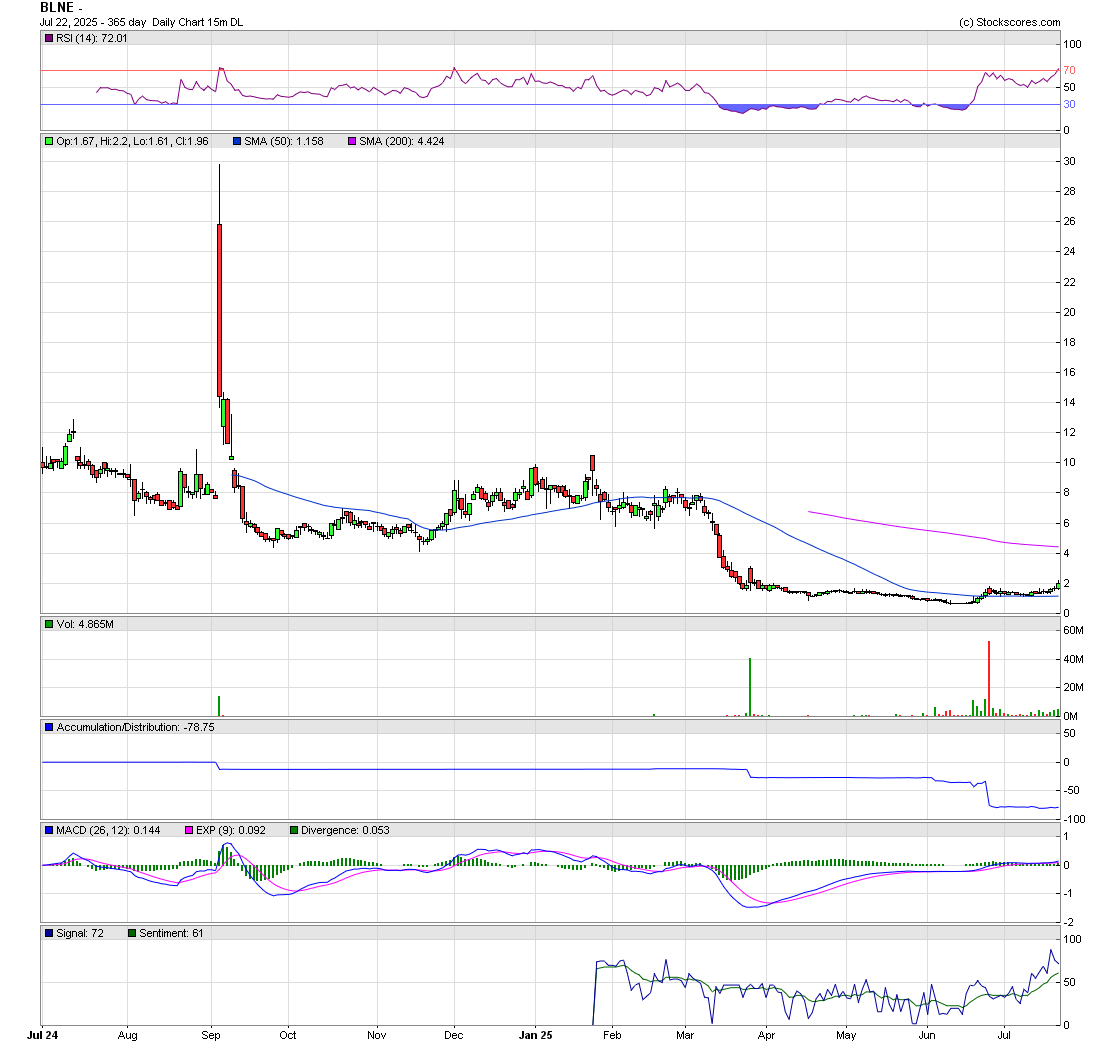Click the tall red late-June volume bar

pyautogui.click(x=989, y=679)
